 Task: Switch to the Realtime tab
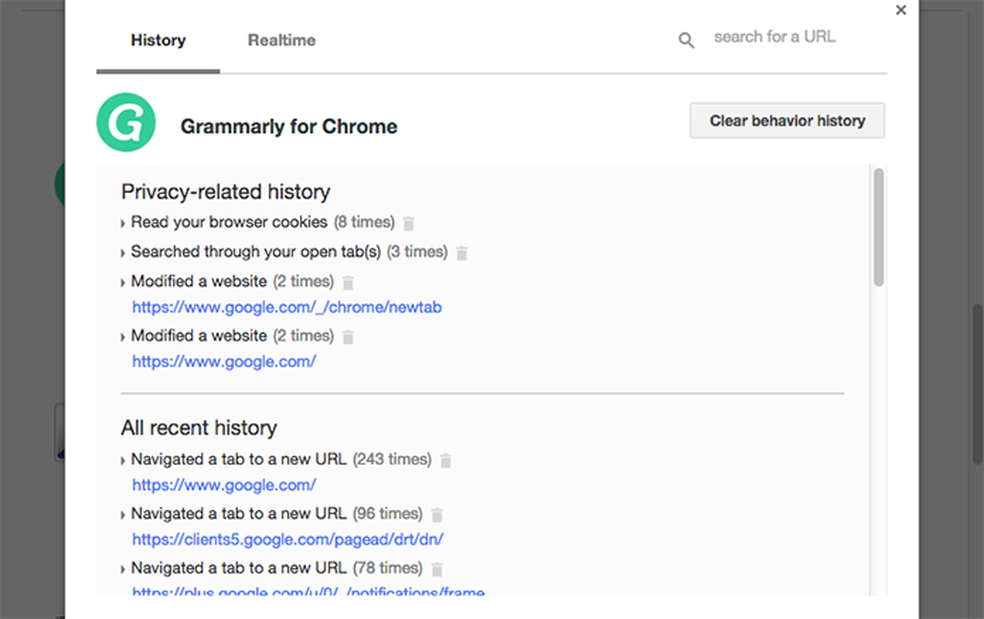click(282, 41)
